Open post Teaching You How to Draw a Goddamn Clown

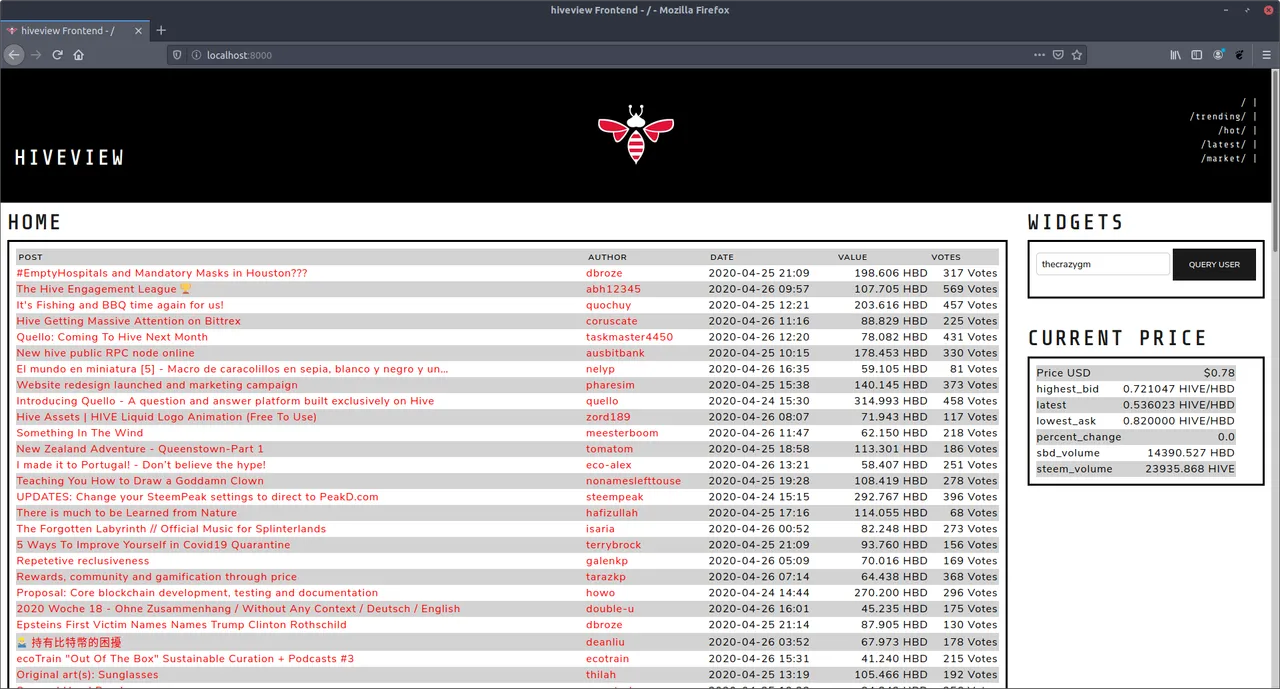click(140, 481)
